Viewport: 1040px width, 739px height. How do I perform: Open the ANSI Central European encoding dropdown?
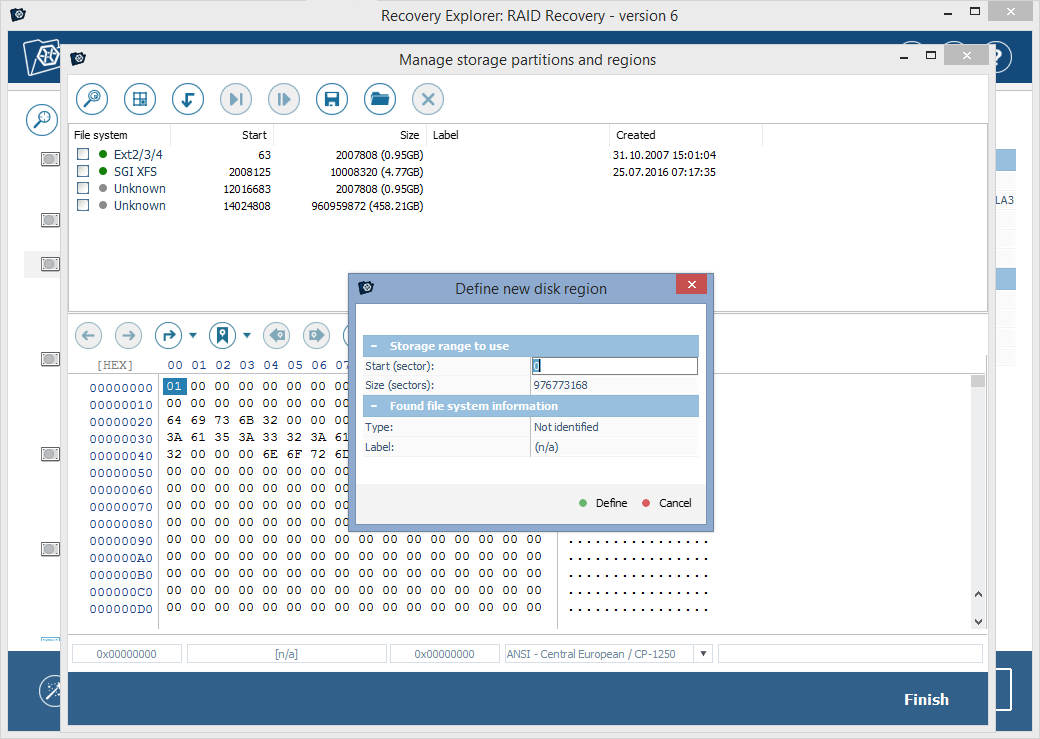point(703,654)
